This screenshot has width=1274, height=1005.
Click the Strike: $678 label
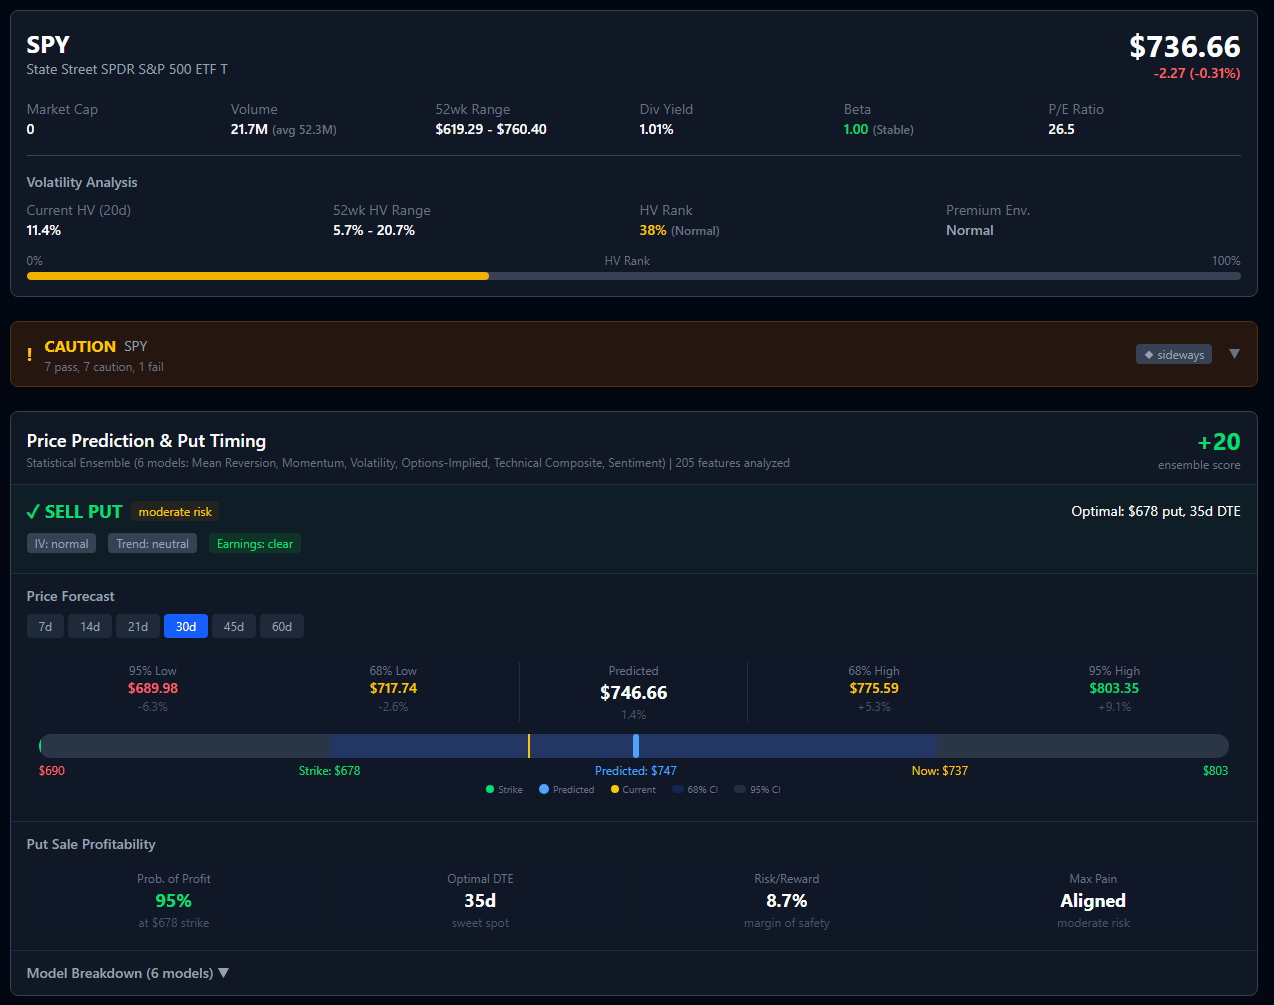coord(329,771)
